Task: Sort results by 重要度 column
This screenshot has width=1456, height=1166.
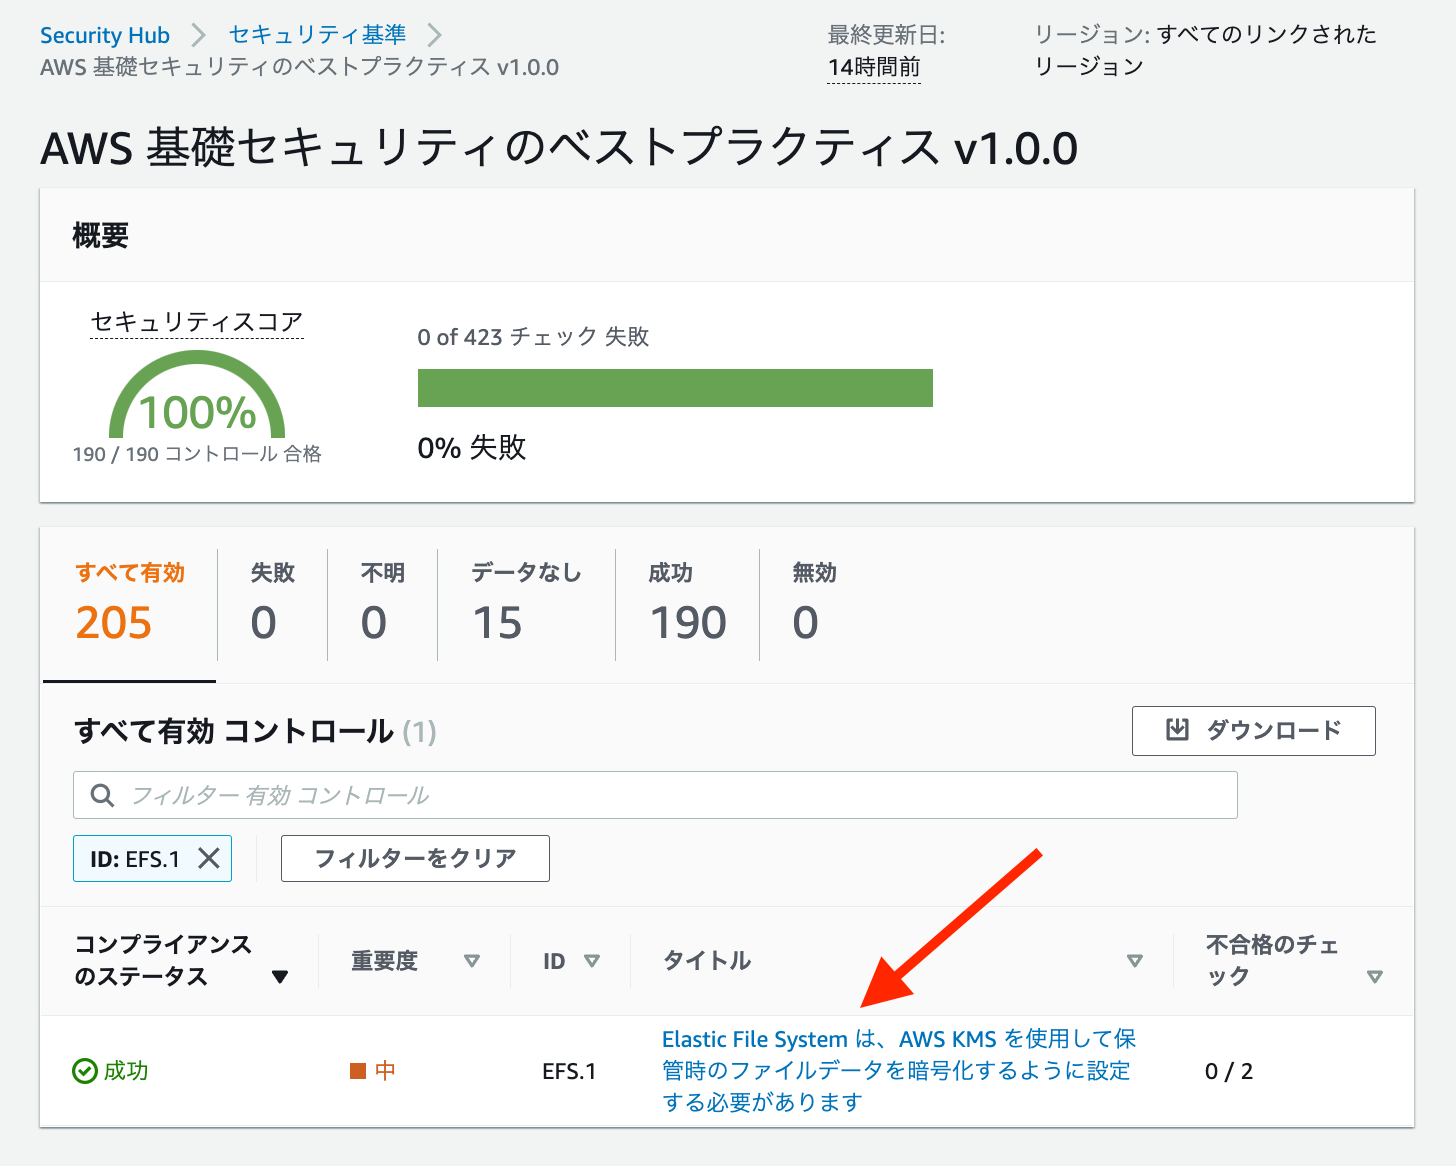Action: click(471, 960)
